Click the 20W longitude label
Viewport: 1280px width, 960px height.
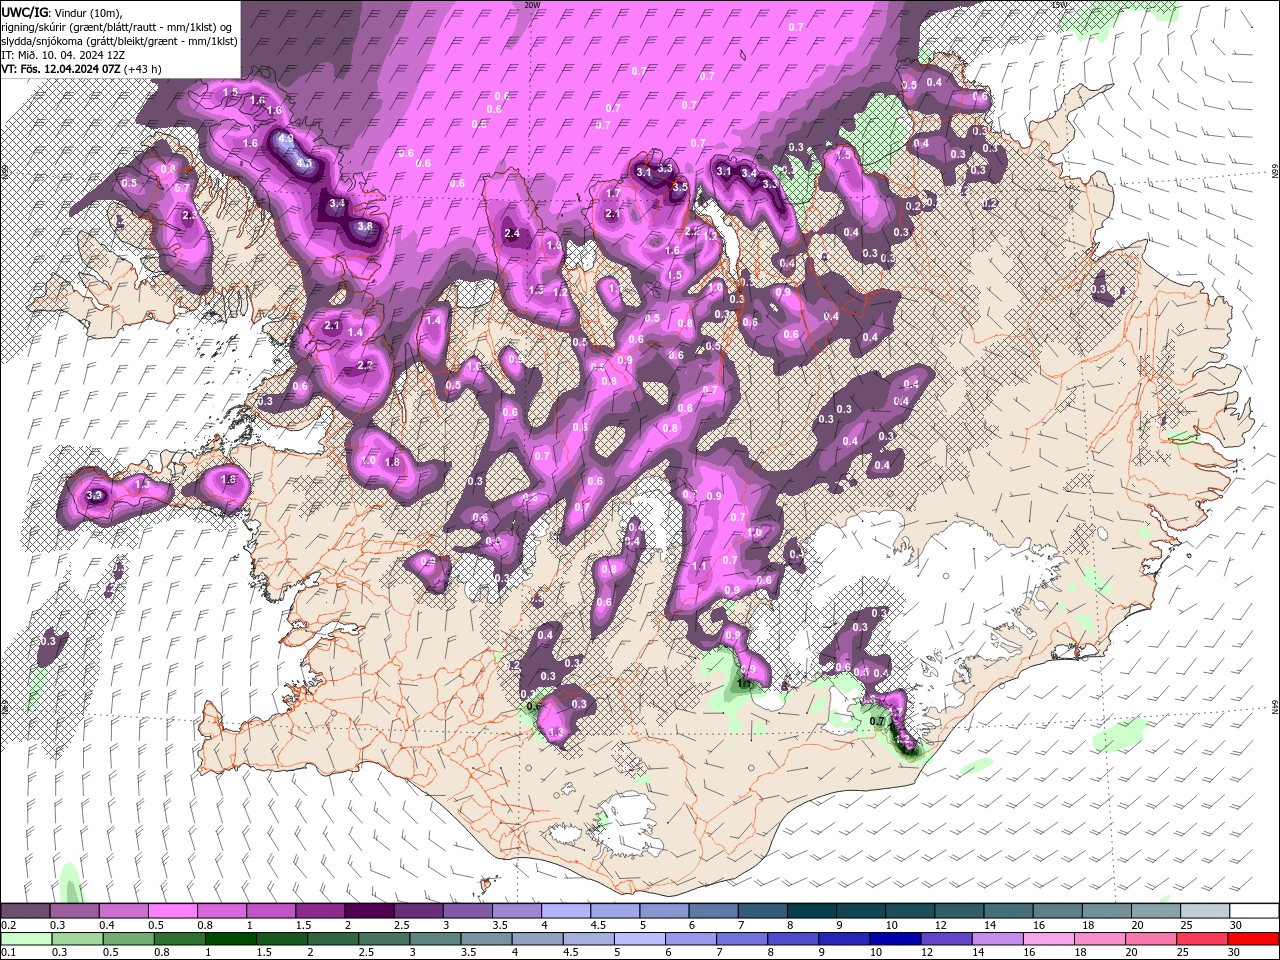(x=532, y=5)
